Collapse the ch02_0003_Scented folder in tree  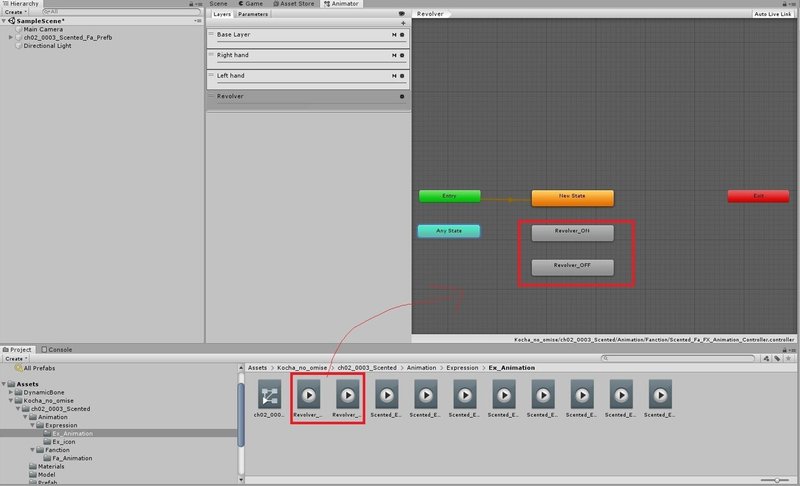pyautogui.click(x=18, y=408)
